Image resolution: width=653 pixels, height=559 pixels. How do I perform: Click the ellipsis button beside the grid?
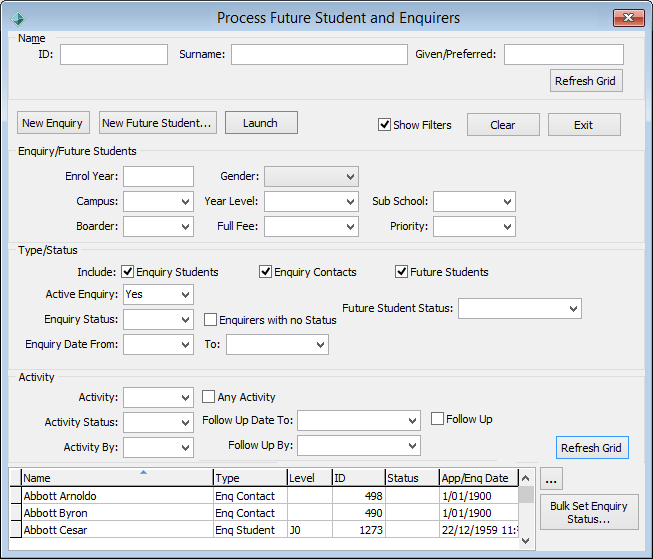551,479
